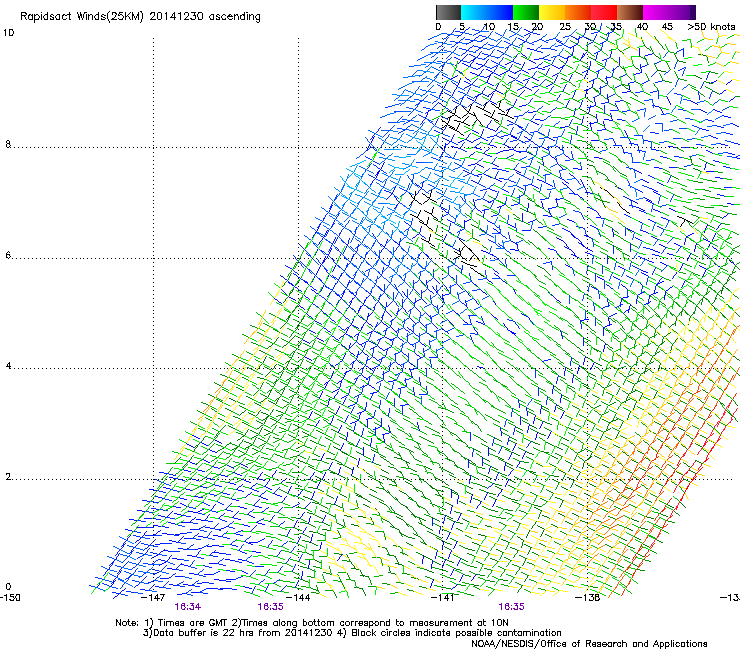
Task: Pick the red 30-35 knots legend swatch
Action: click(604, 12)
